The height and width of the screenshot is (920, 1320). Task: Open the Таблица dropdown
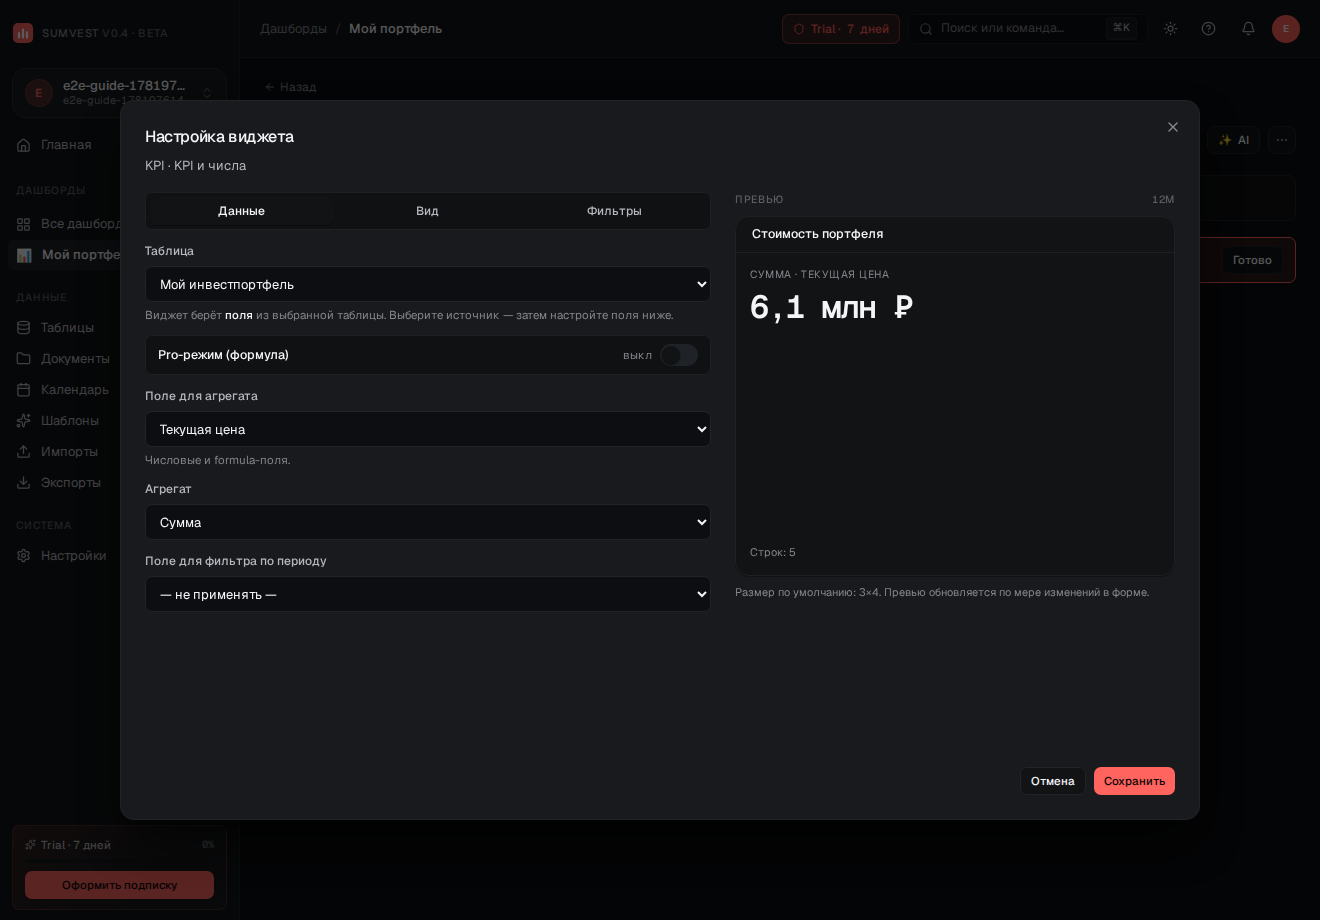(x=428, y=284)
